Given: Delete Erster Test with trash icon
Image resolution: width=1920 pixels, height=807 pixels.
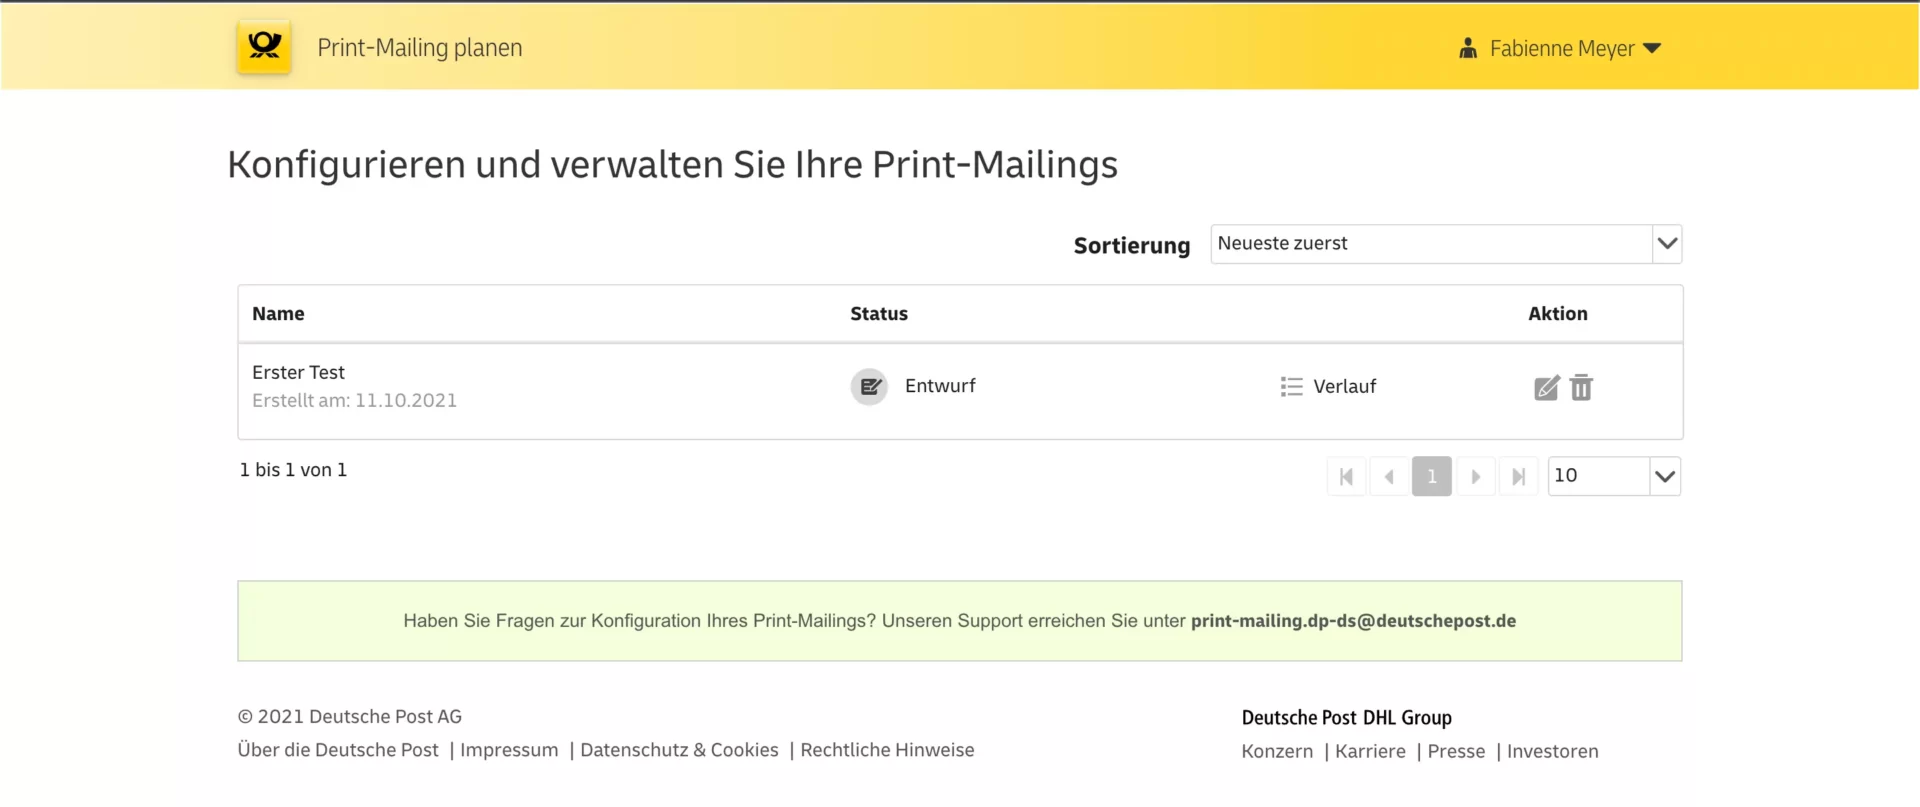Looking at the screenshot, I should click(1581, 387).
